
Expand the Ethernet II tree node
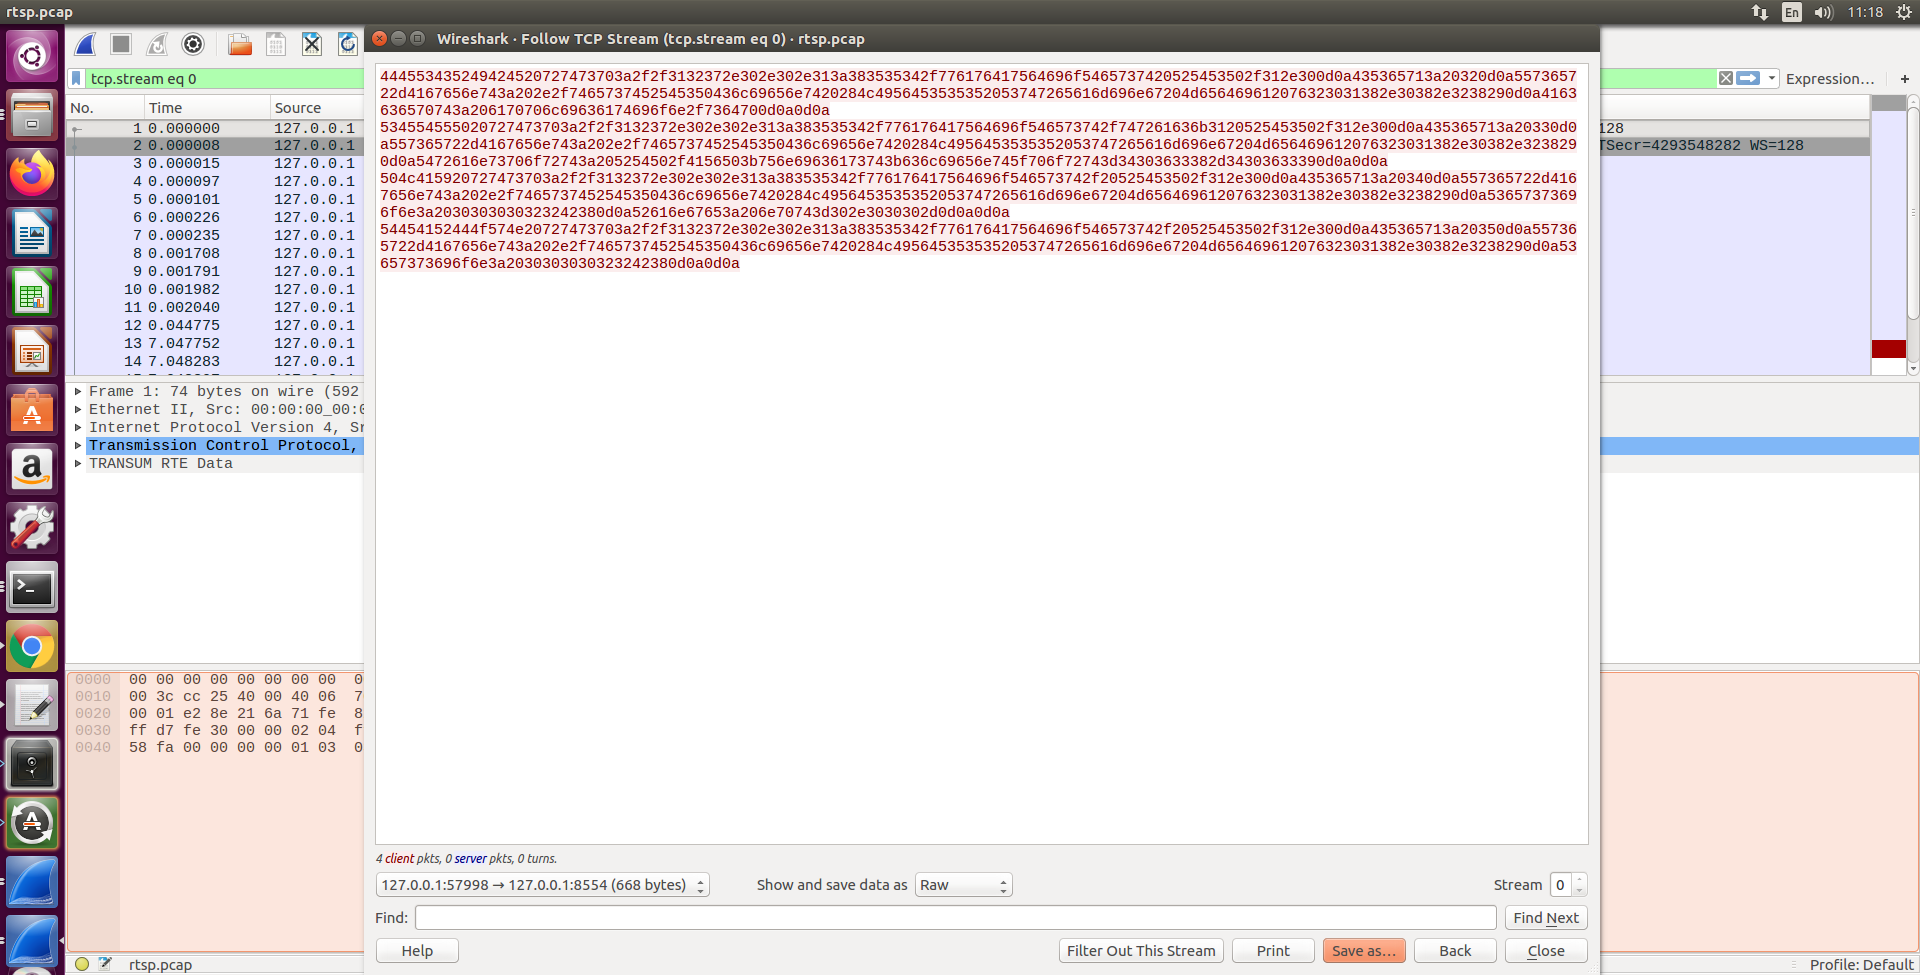78,410
